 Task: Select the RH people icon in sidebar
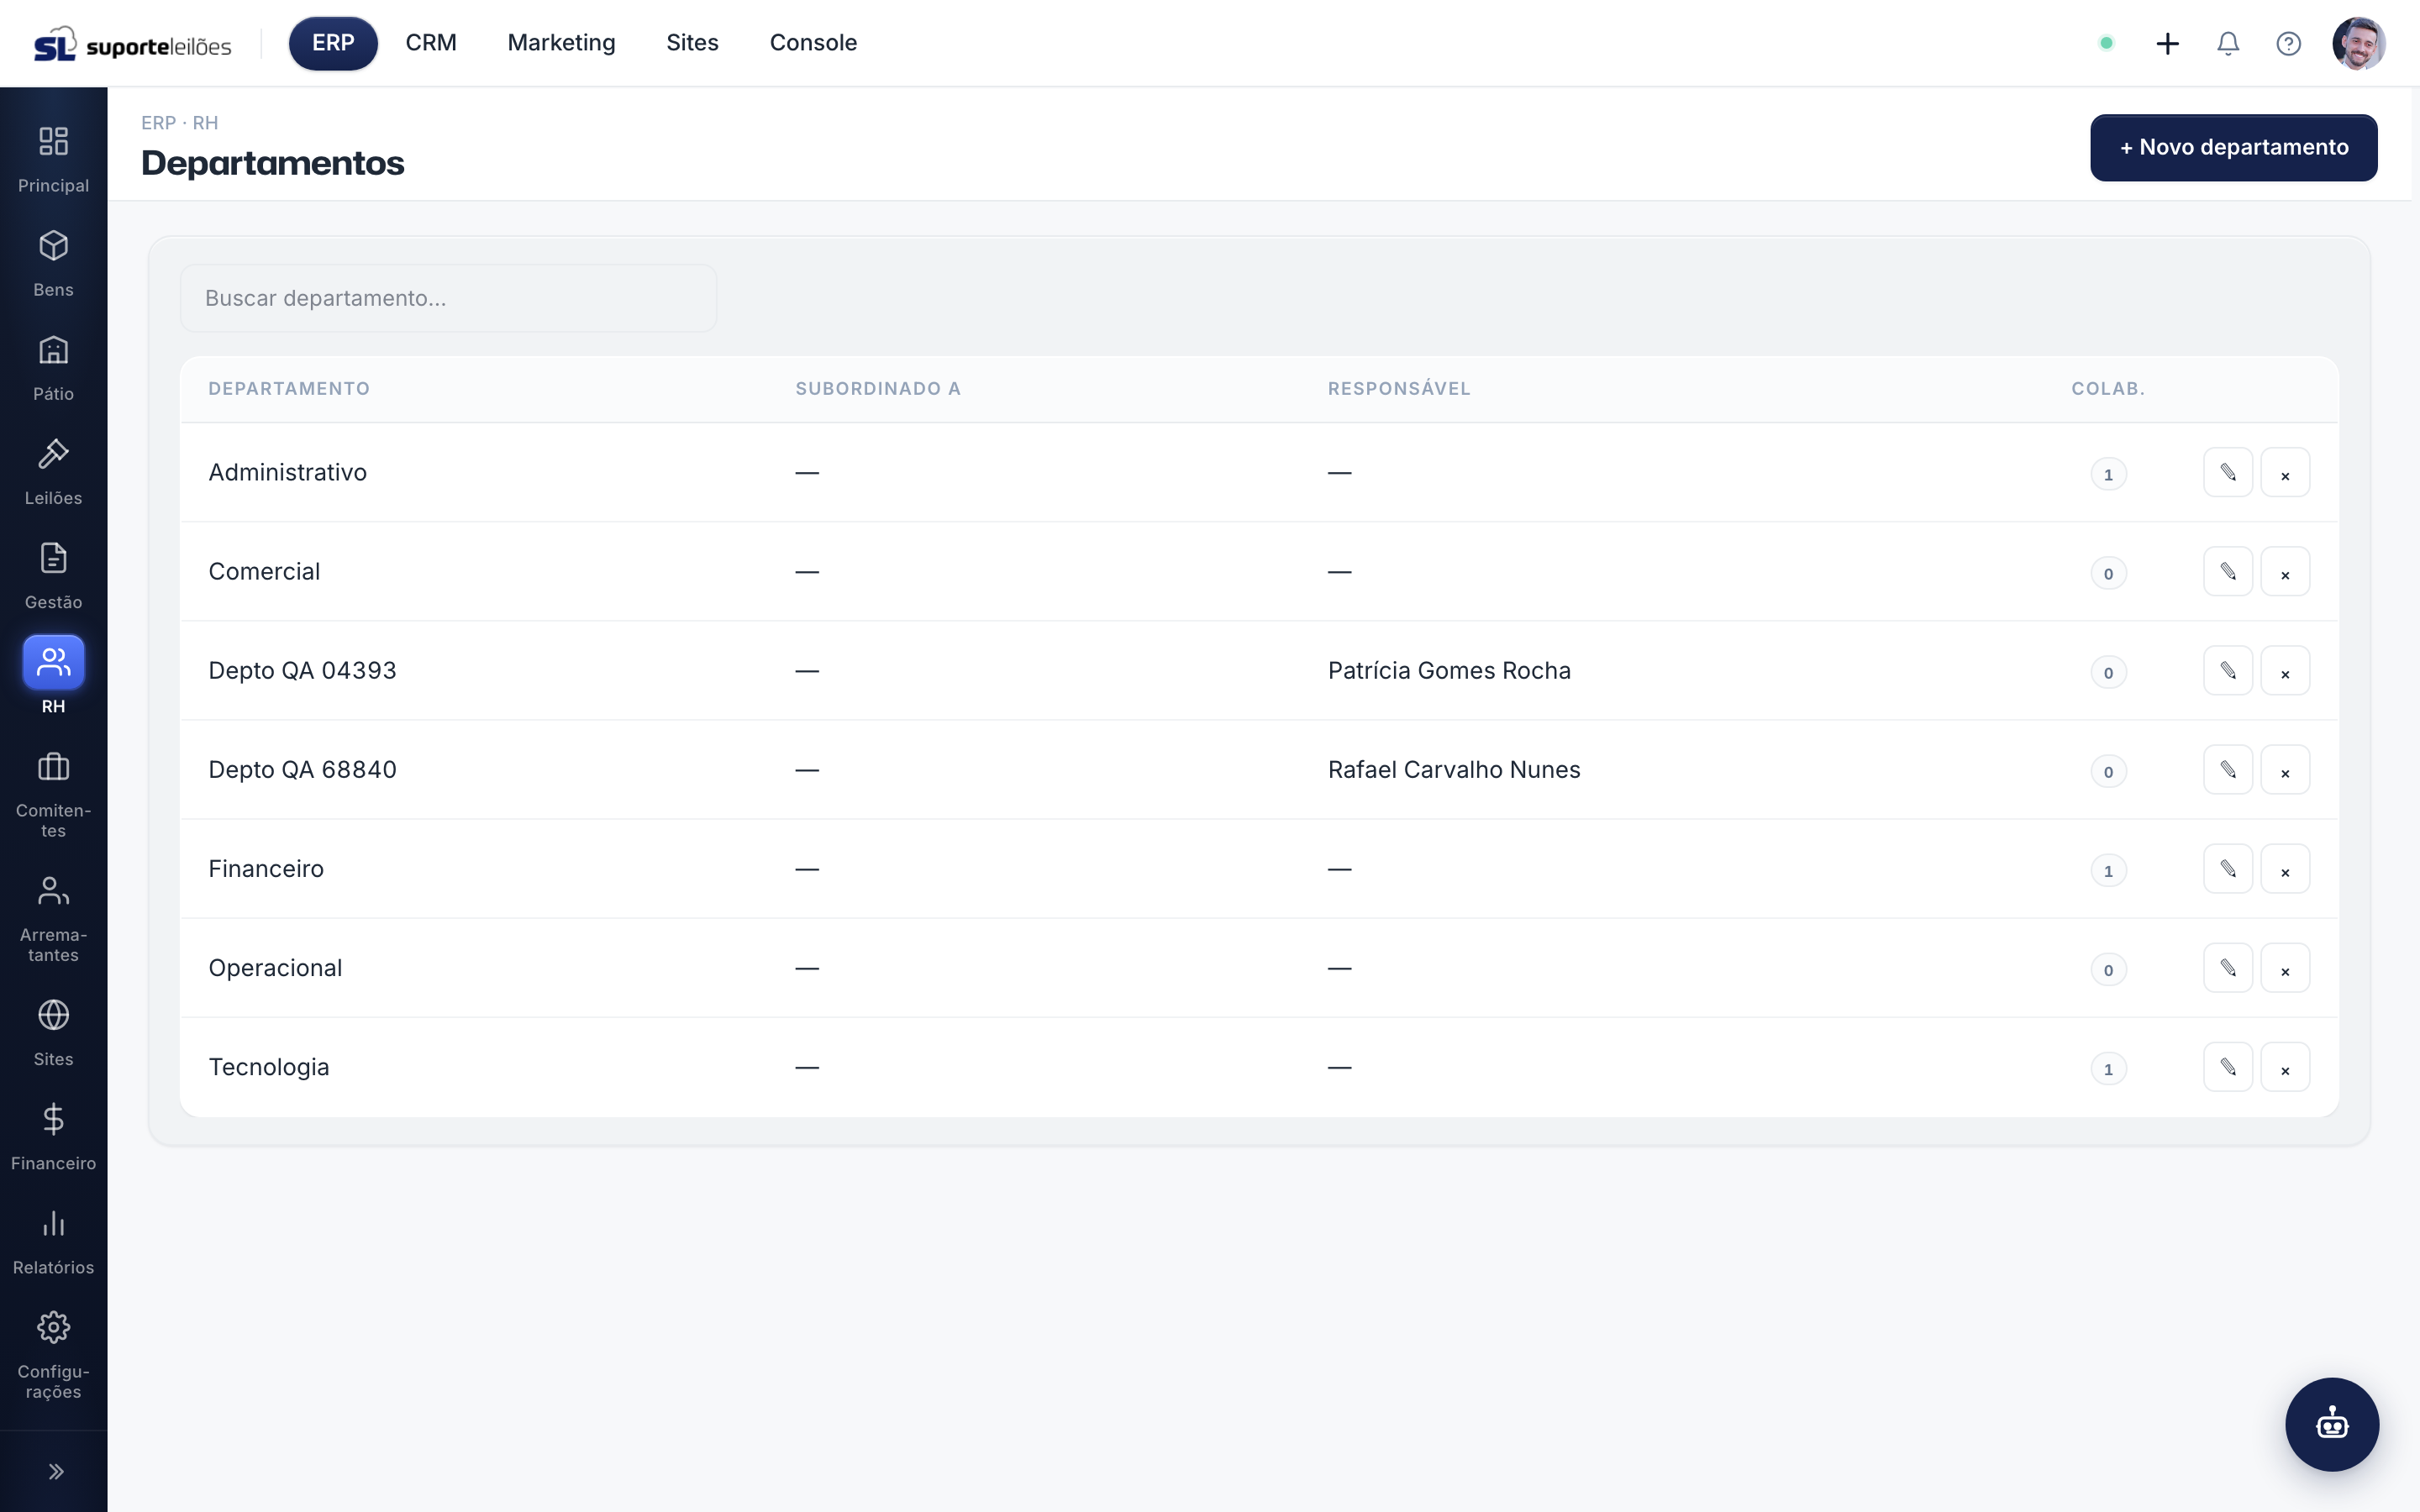(x=53, y=662)
